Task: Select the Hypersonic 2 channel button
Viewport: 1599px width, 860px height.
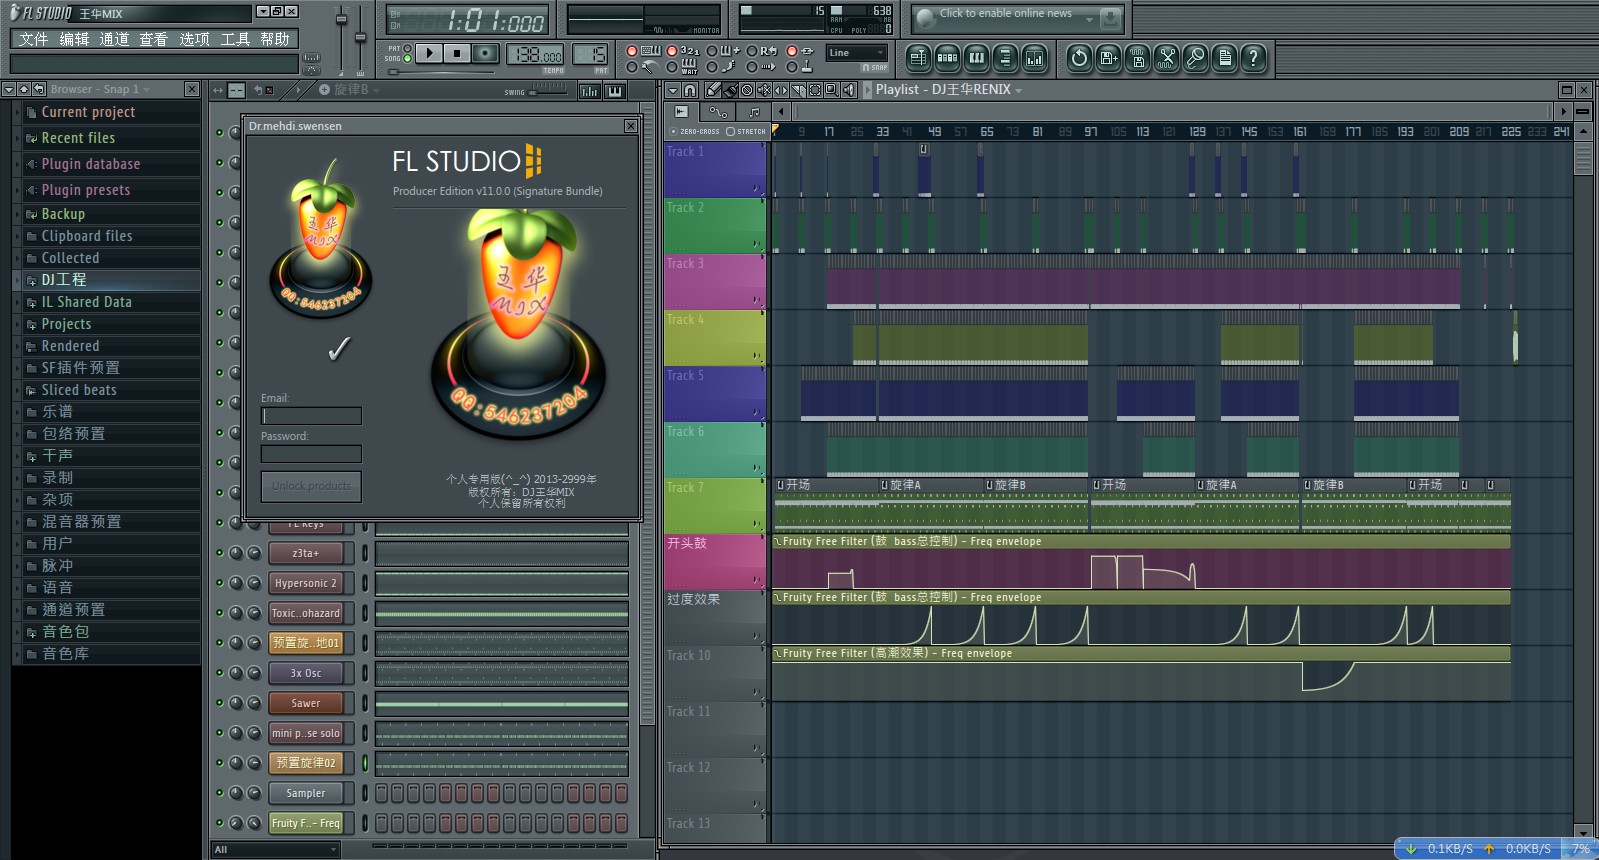Action: [306, 583]
